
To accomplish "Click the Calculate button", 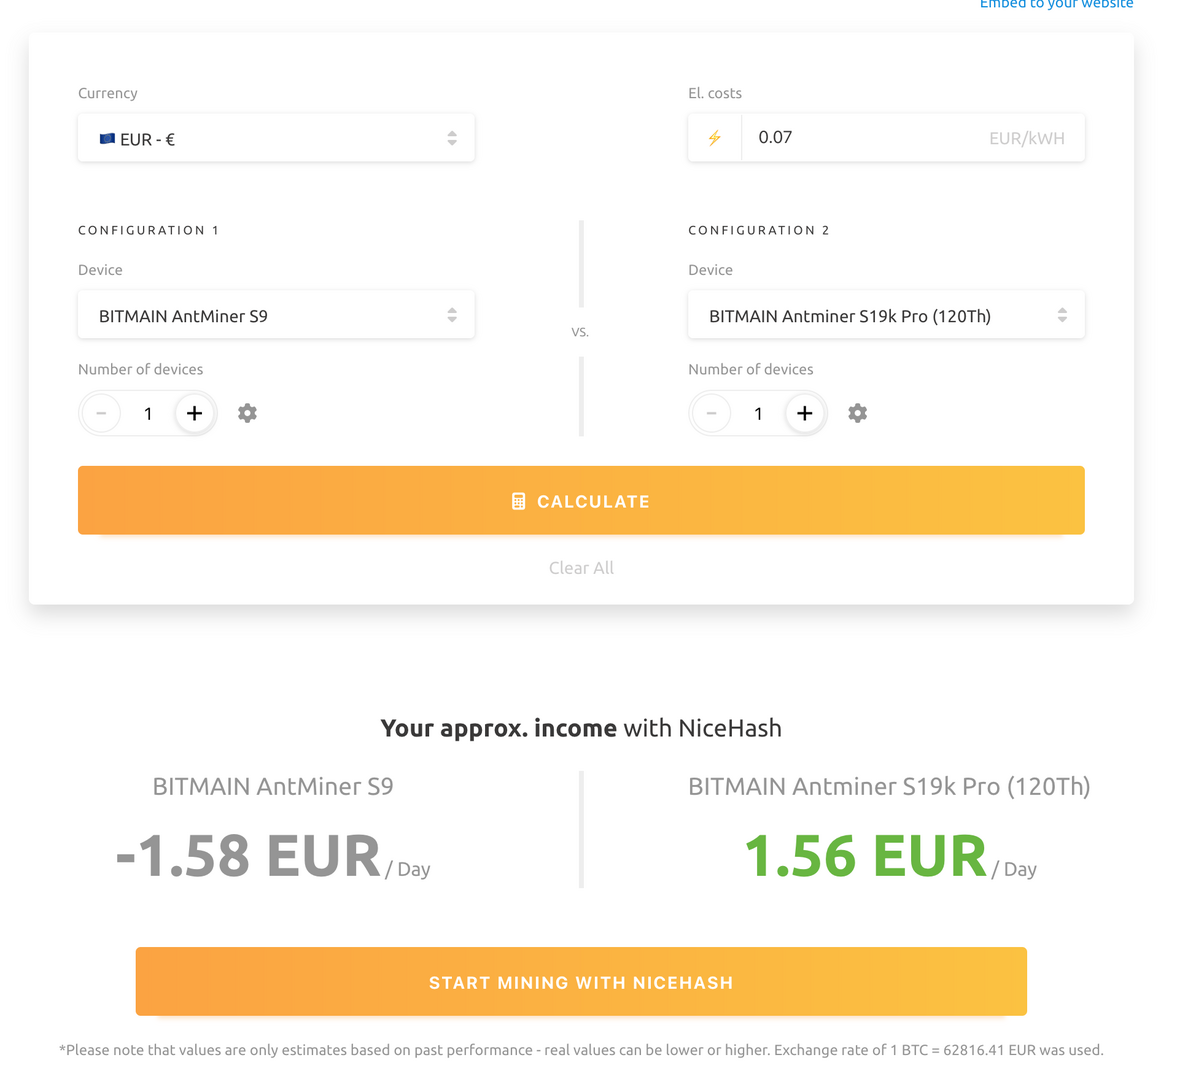I will [x=581, y=500].
